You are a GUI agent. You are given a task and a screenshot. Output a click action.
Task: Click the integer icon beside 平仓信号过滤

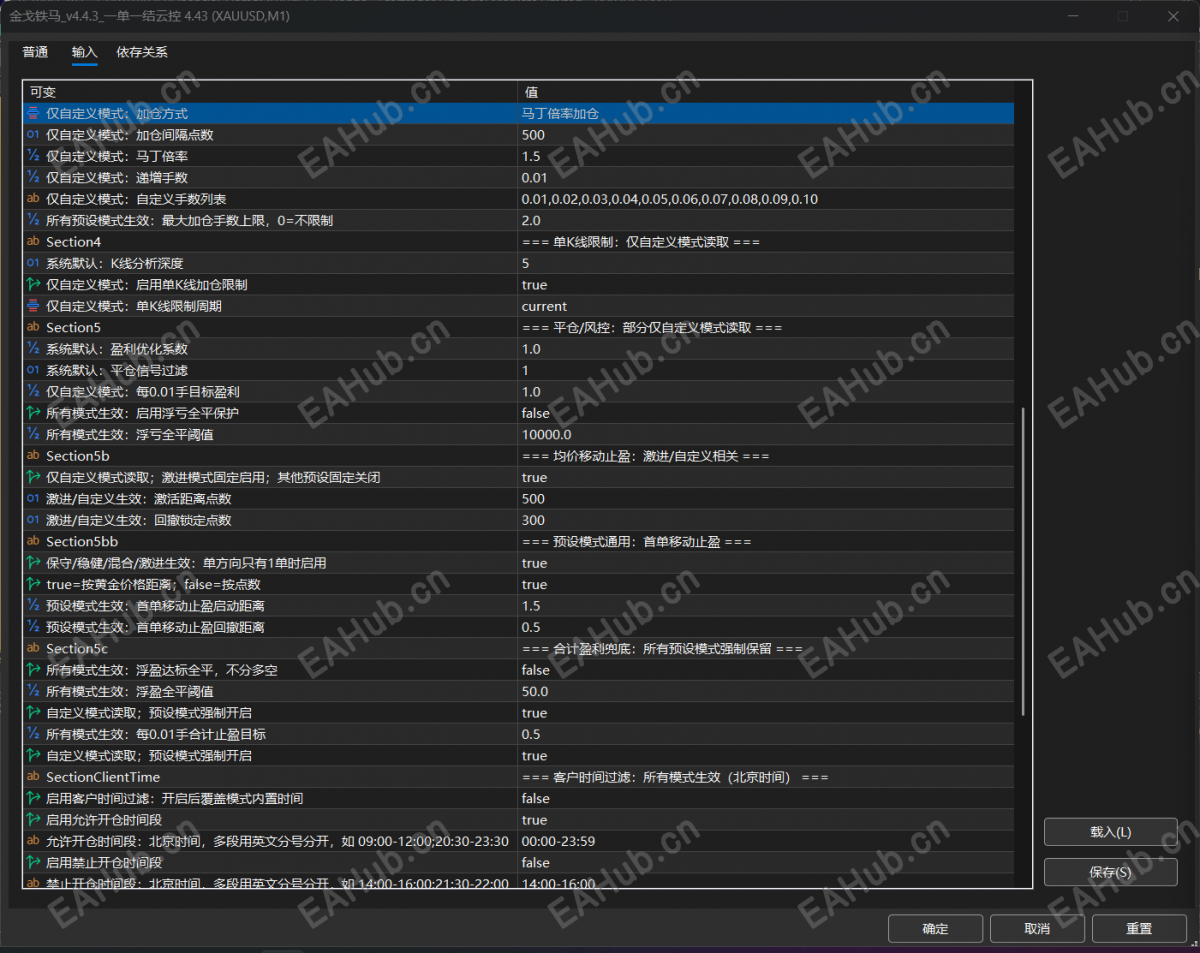[33, 370]
